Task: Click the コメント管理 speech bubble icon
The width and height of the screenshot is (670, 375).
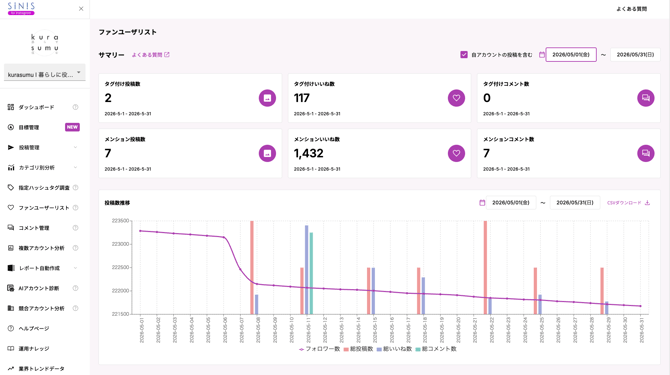Action: 11,228
